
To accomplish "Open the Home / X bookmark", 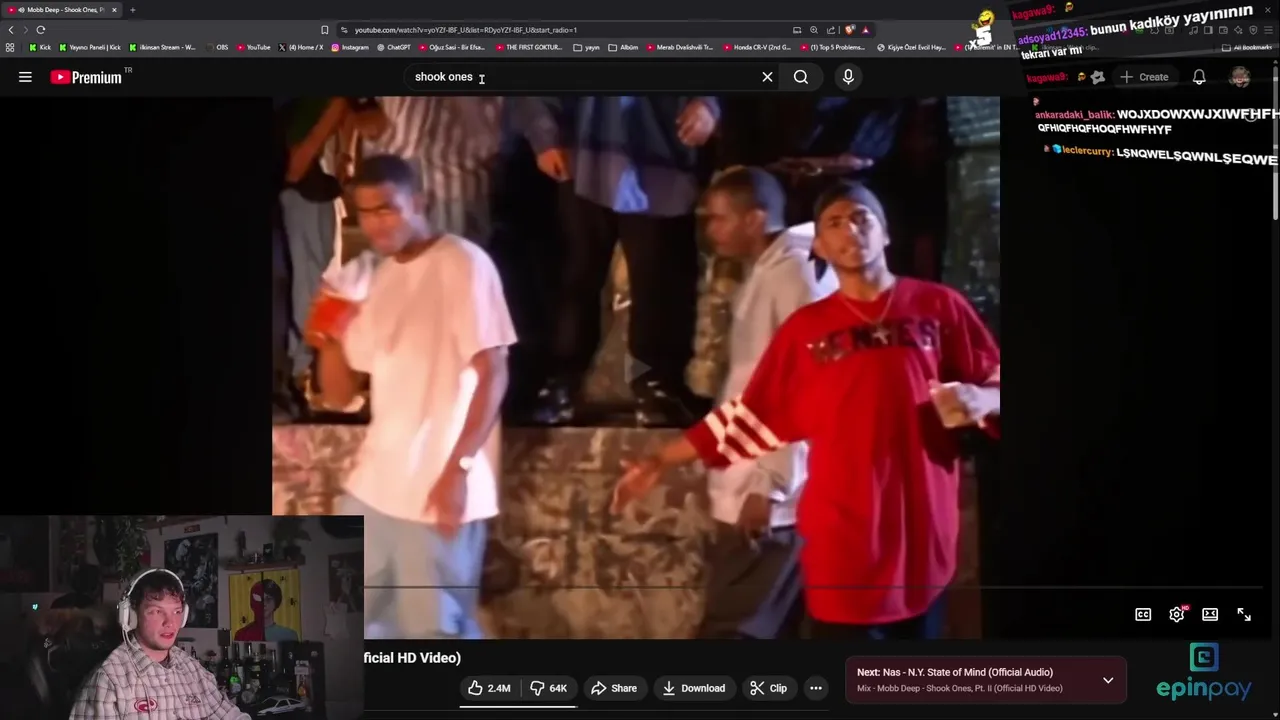I will click(x=301, y=47).
